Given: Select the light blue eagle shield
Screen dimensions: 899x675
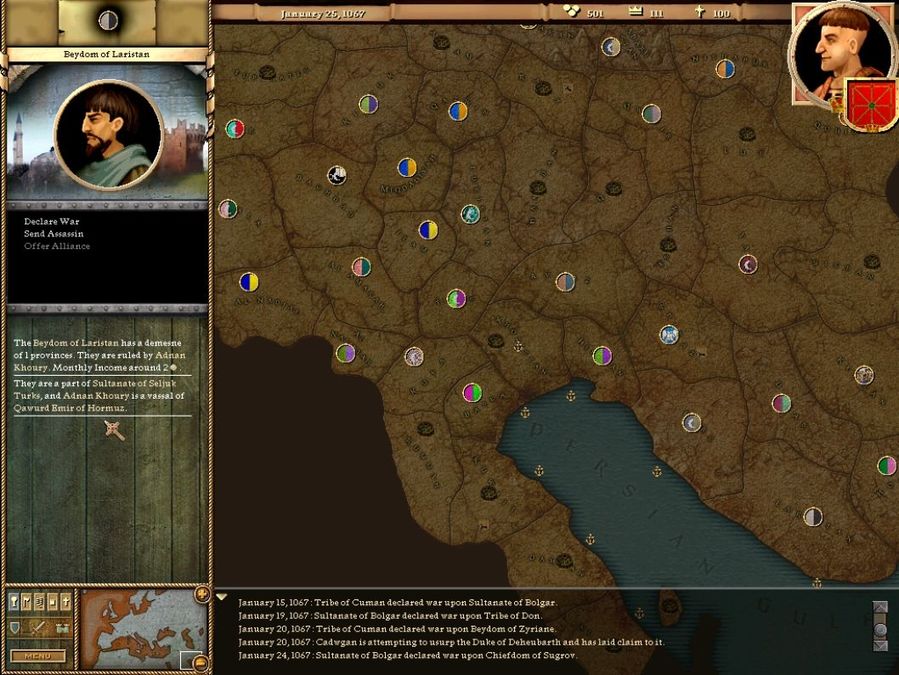Looking at the screenshot, I should point(669,334).
